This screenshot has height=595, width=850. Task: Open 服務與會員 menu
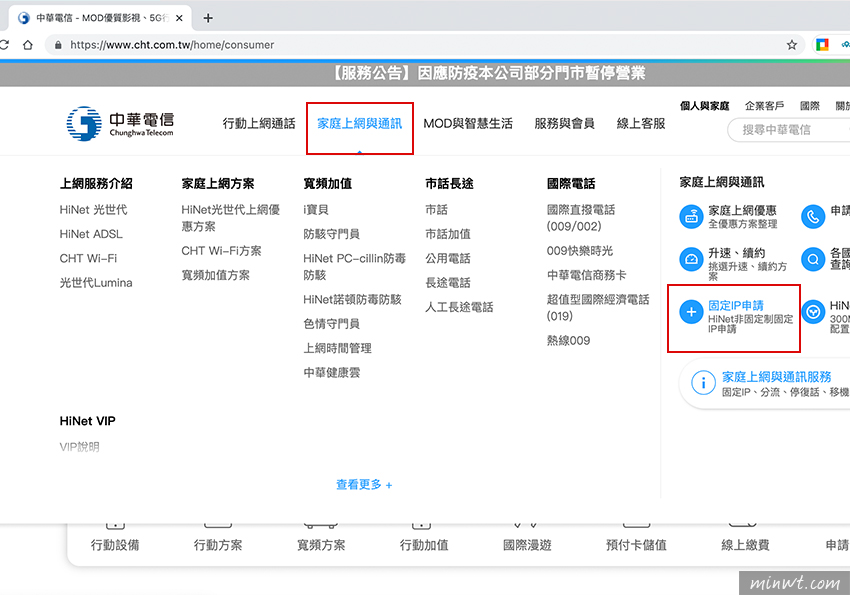564,124
